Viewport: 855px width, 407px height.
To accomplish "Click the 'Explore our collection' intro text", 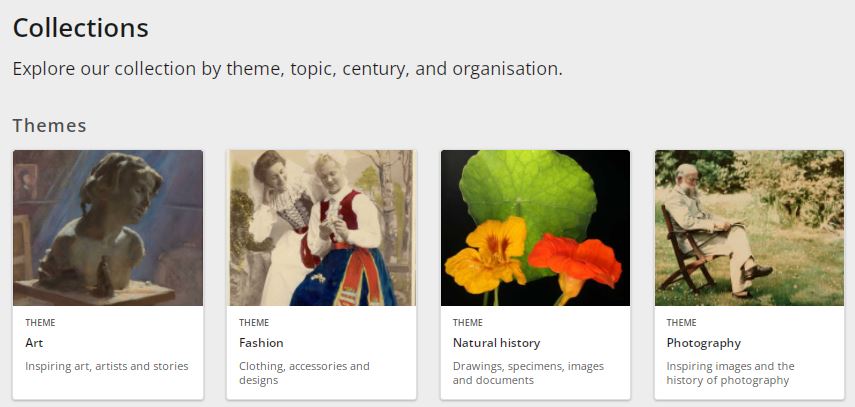I will 288,70.
